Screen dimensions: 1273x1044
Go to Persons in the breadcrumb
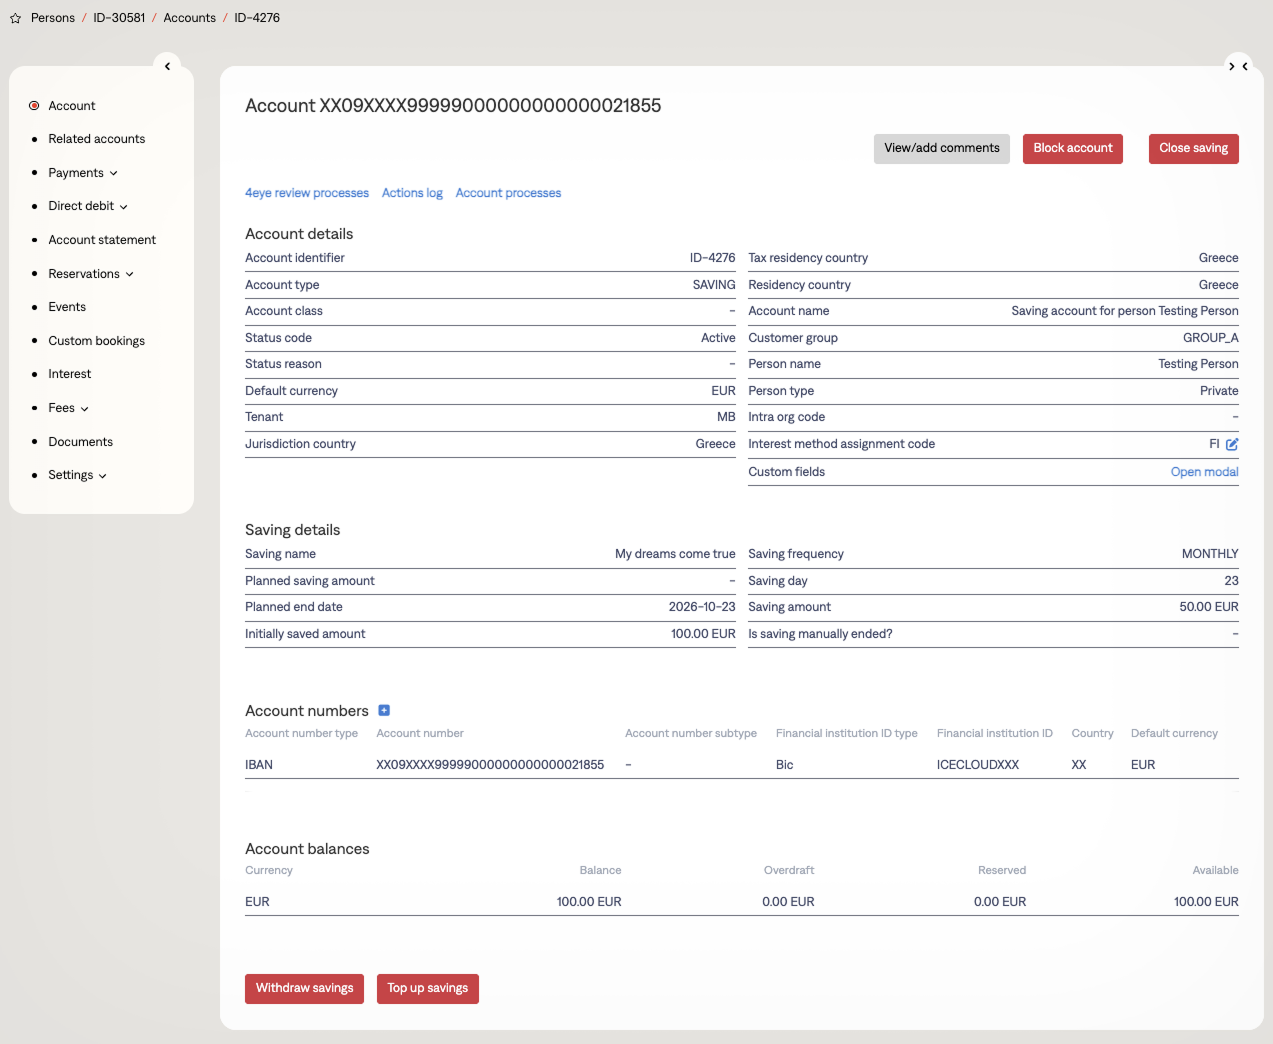coord(53,18)
